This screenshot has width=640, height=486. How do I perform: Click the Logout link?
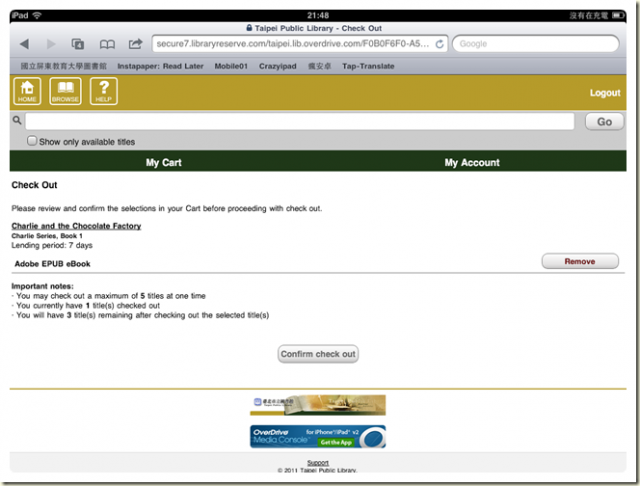605,93
